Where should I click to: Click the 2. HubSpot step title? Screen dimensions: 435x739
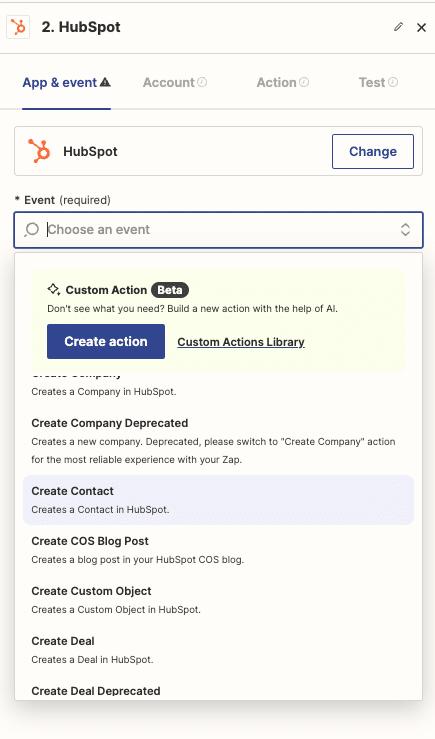click(x=81, y=27)
